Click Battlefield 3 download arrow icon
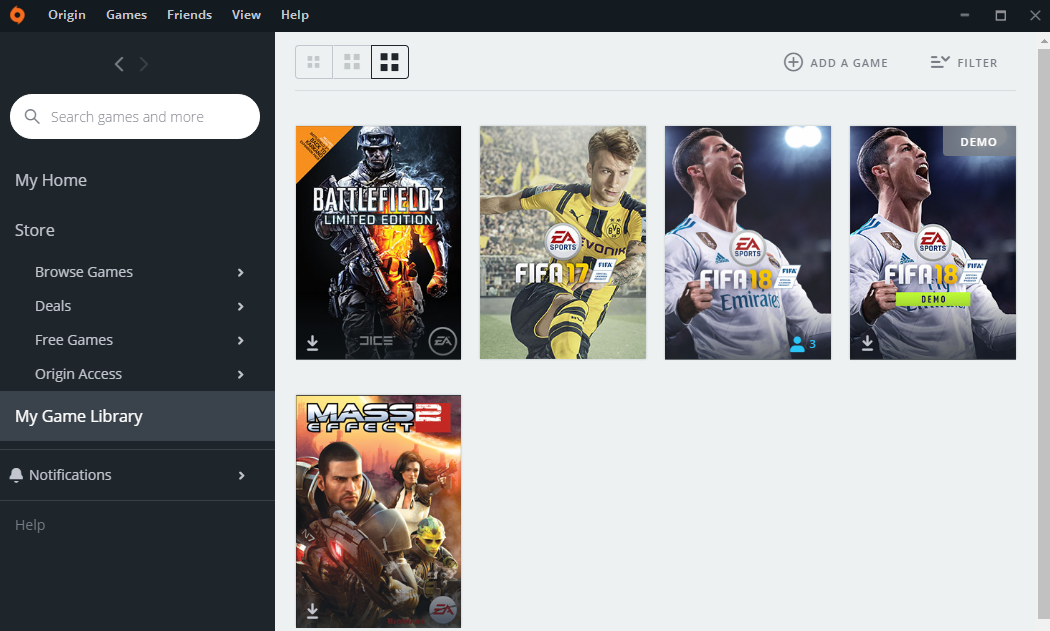Viewport: 1050px width, 631px height. point(313,343)
